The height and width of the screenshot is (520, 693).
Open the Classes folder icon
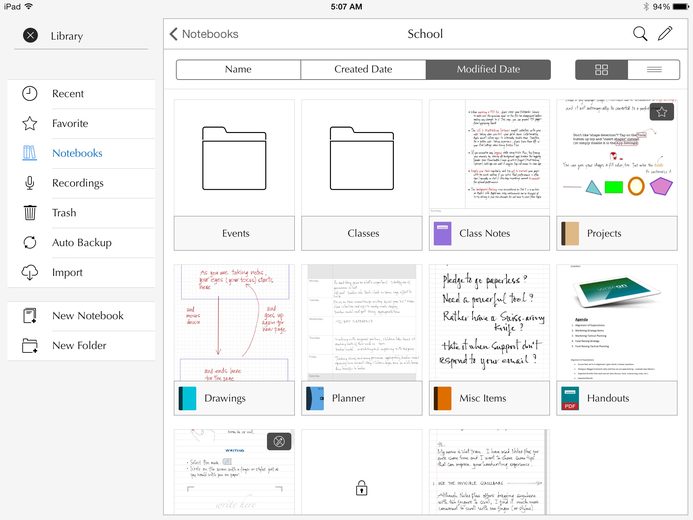click(362, 158)
